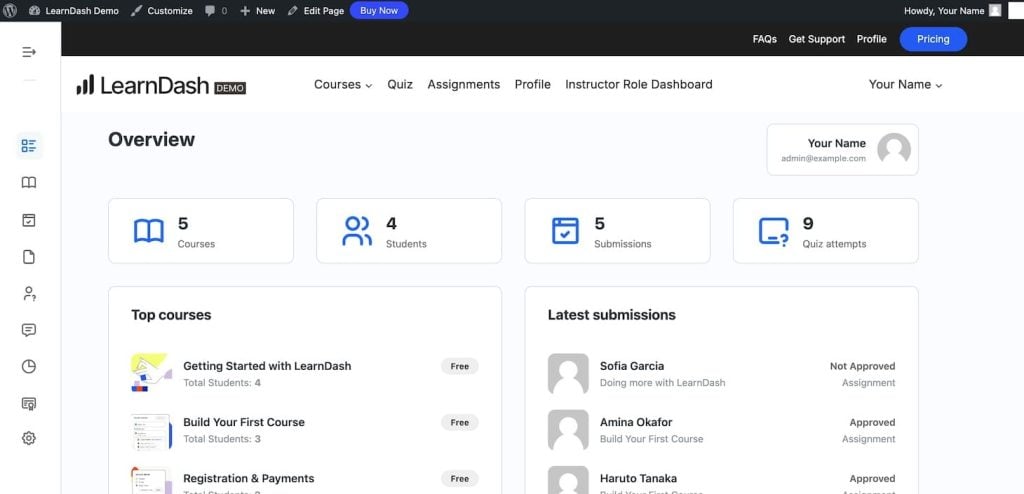This screenshot has height=494, width=1024.
Task: Click the profile card avatar next to admin@example.com
Action: pos(893,150)
